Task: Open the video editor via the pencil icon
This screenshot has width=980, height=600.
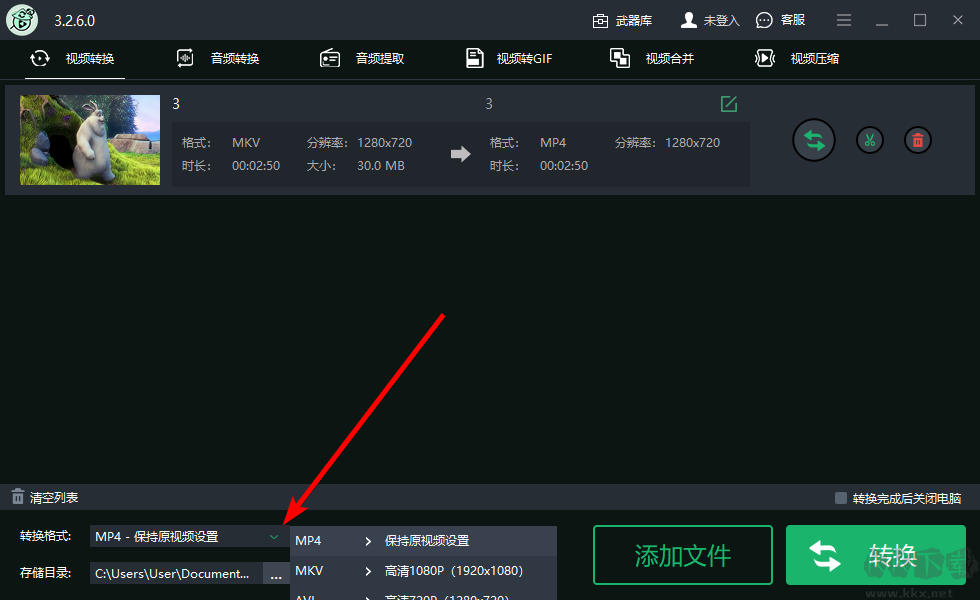Action: coord(728,103)
